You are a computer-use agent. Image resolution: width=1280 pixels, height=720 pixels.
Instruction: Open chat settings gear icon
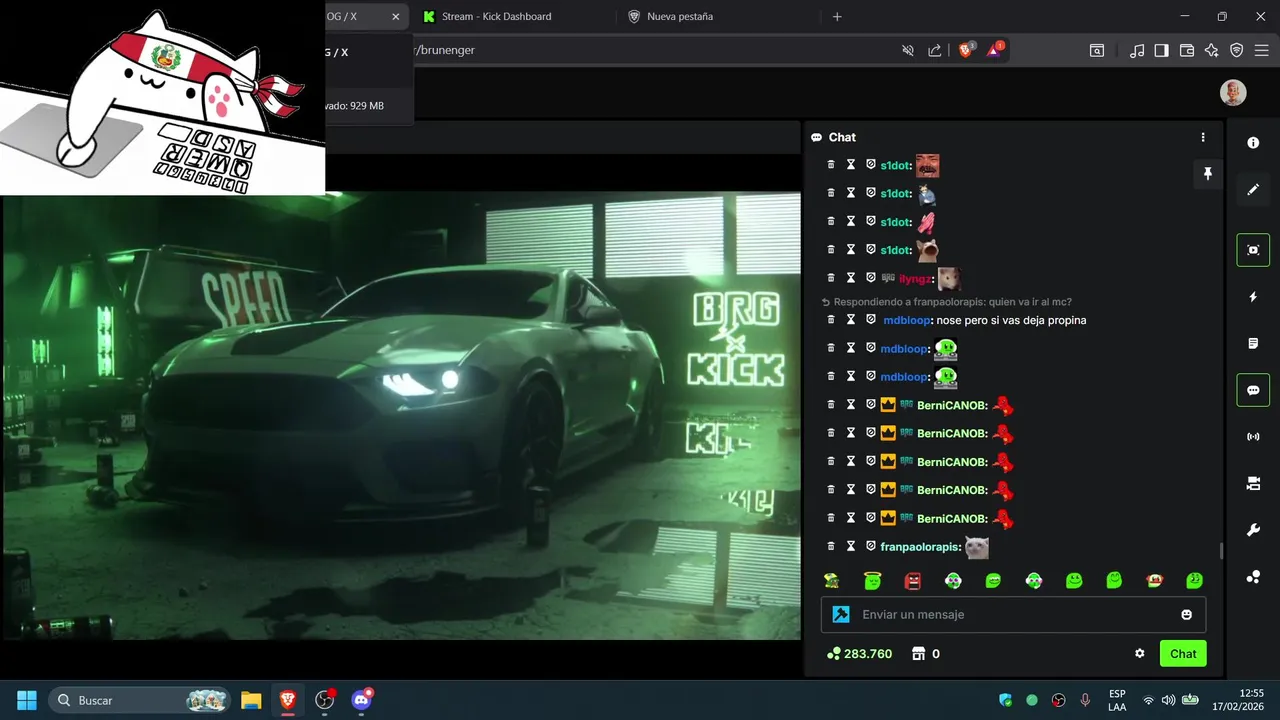tap(1139, 654)
